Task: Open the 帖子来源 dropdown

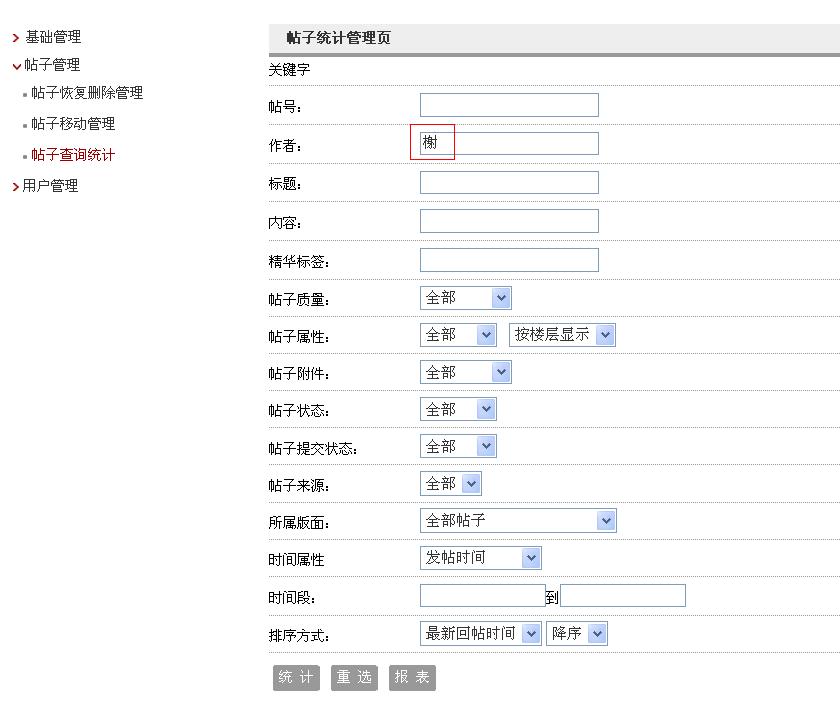Action: coord(450,484)
